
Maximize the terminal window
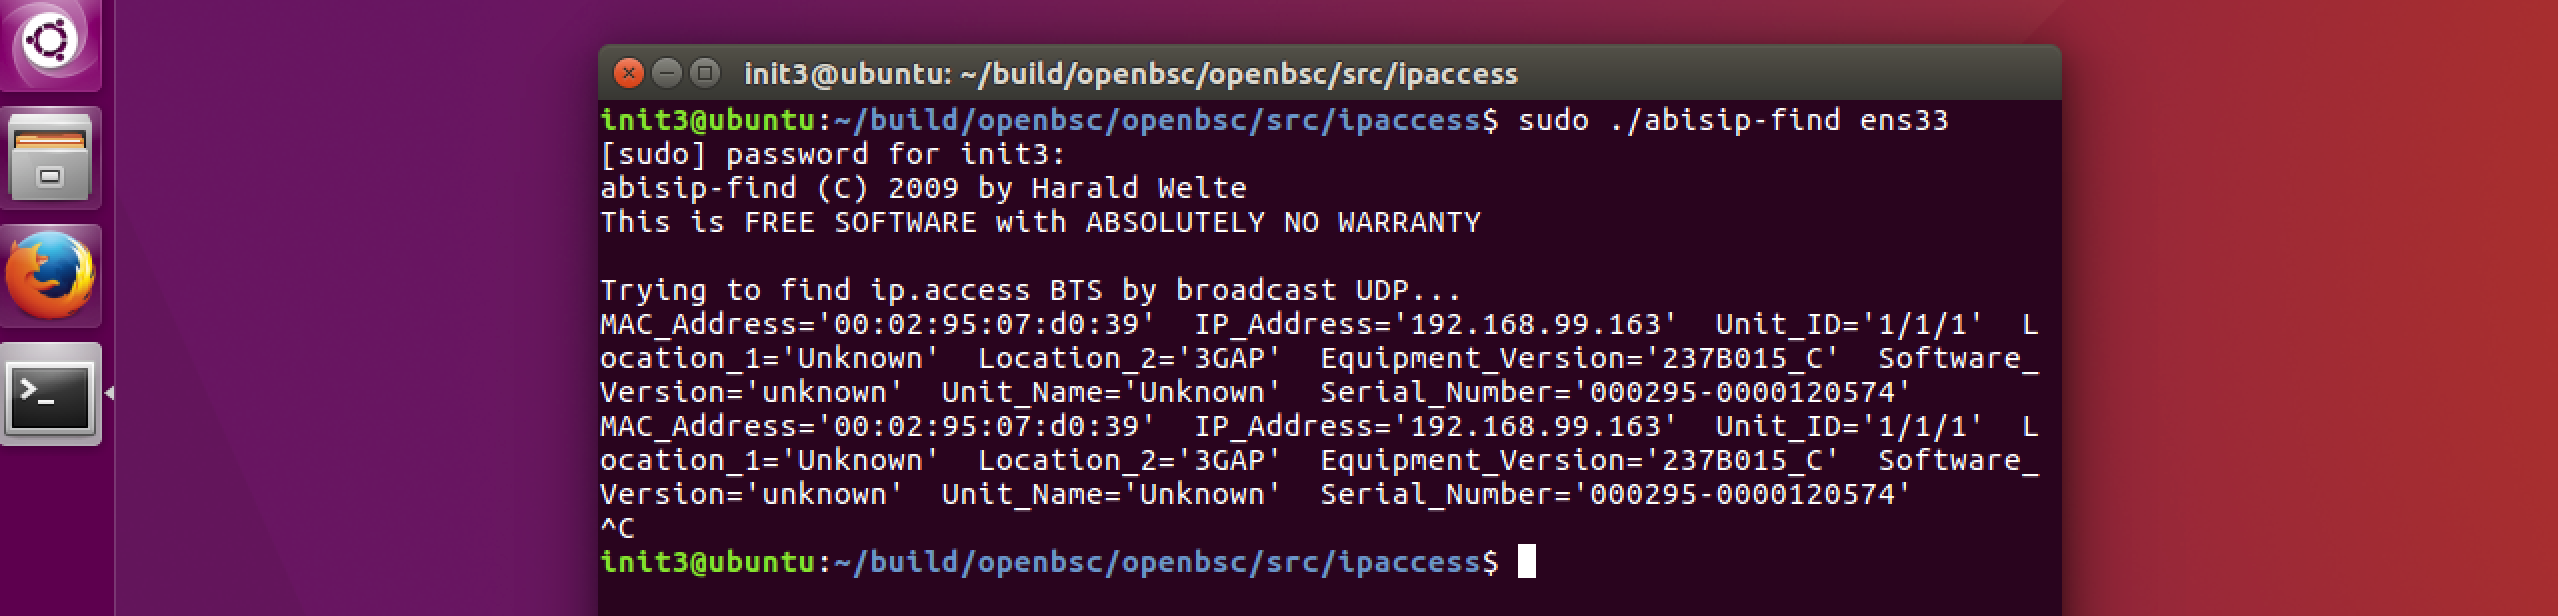pyautogui.click(x=705, y=73)
